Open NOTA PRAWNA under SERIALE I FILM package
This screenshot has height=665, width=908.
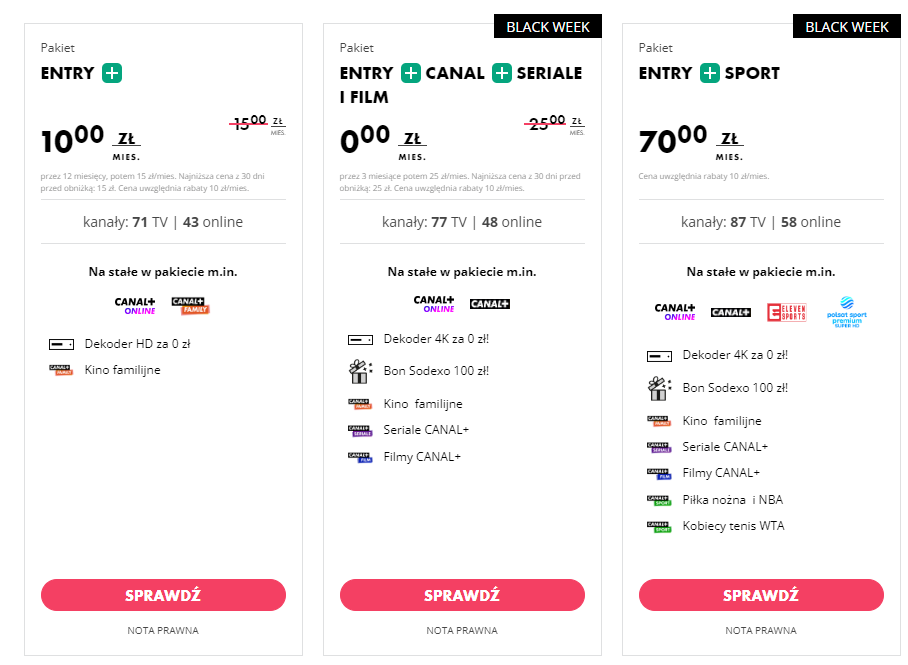click(462, 630)
